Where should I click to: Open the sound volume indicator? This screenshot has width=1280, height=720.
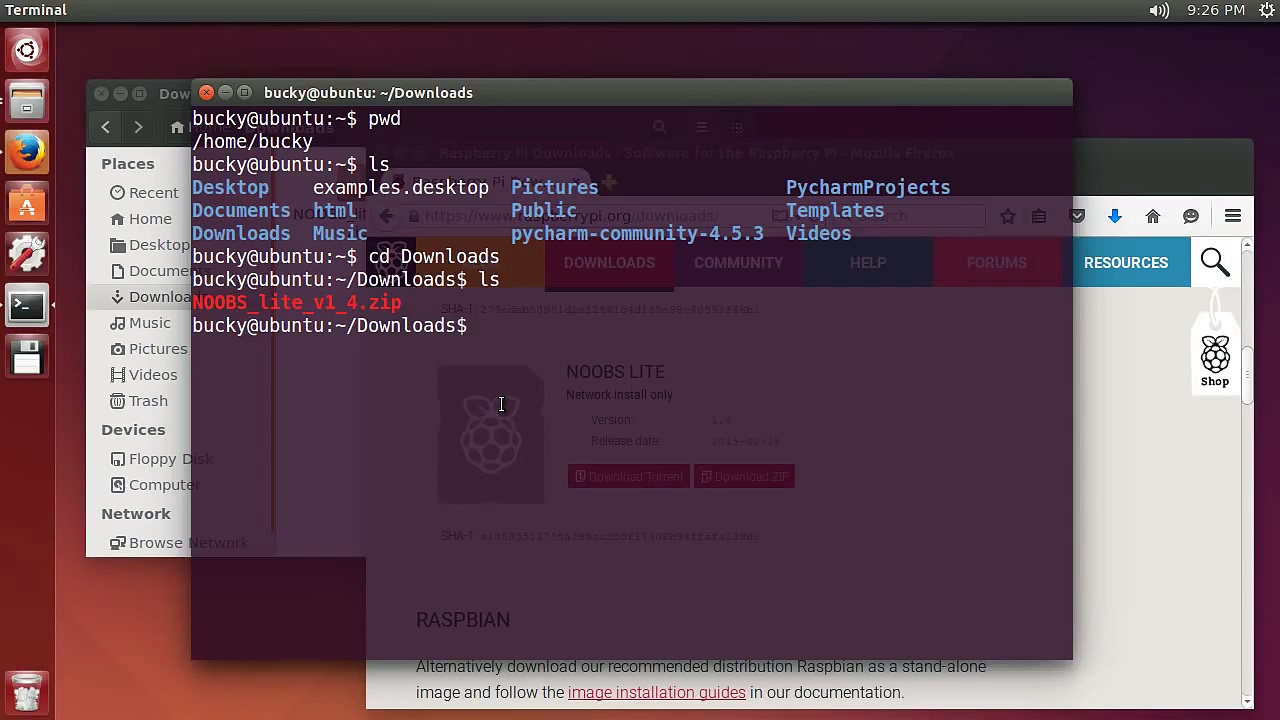(1159, 10)
